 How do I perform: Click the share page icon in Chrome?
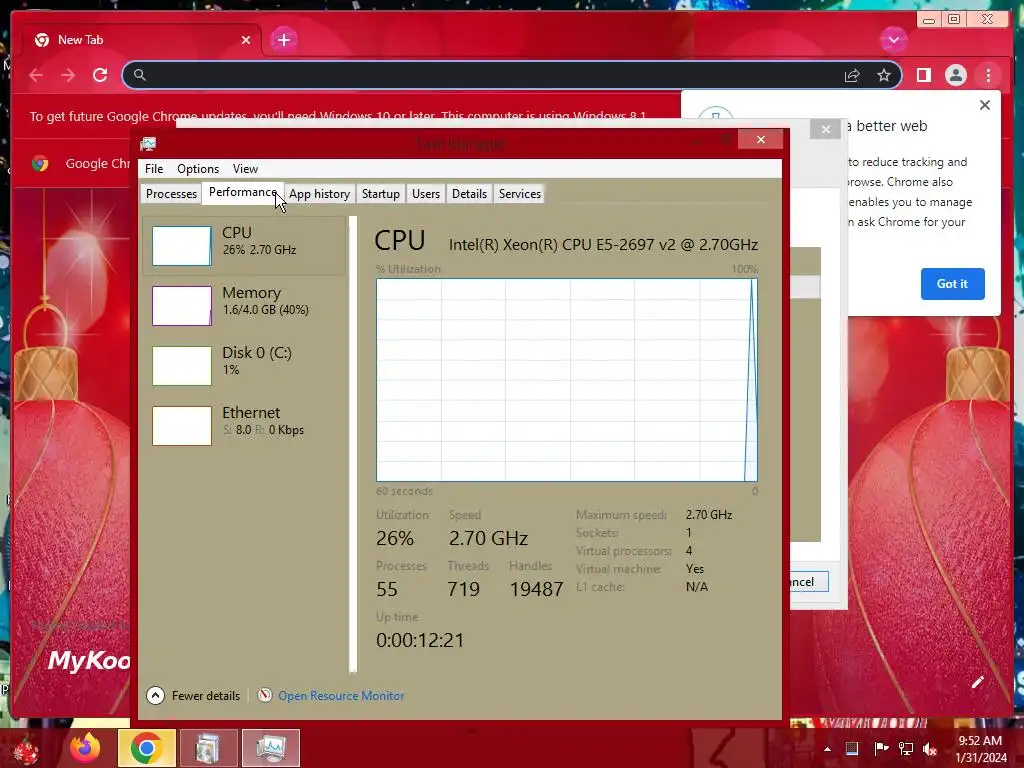point(852,76)
